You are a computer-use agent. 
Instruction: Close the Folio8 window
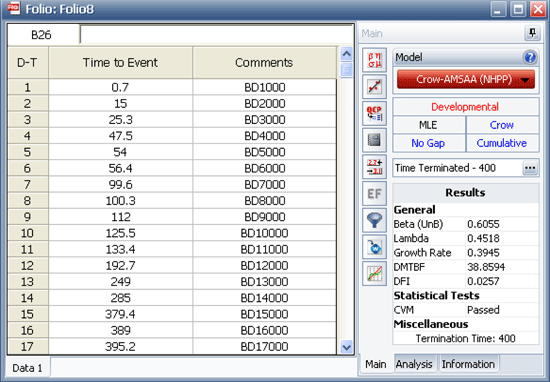tap(538, 9)
